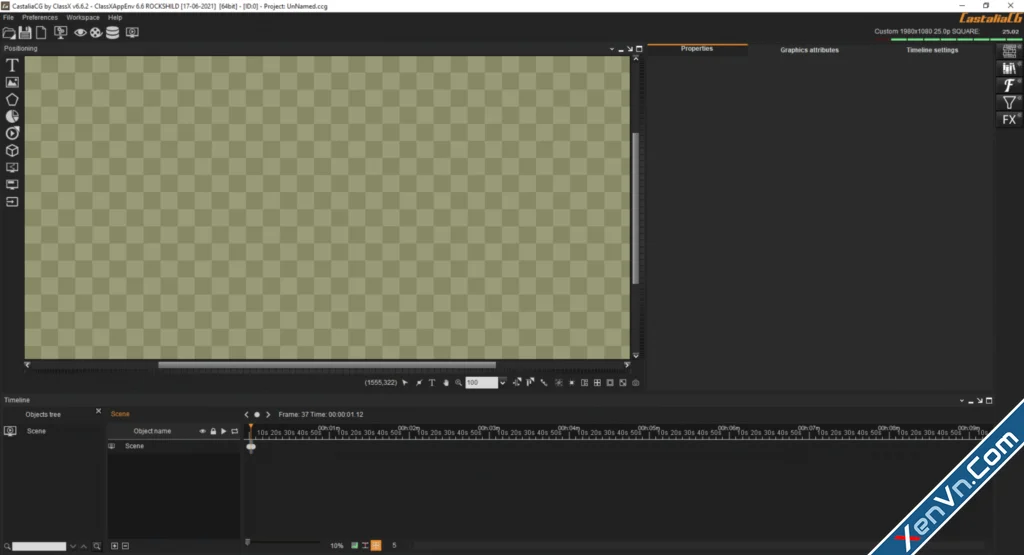Collapse all with the minus box button
The image size is (1024, 555).
coord(125,546)
